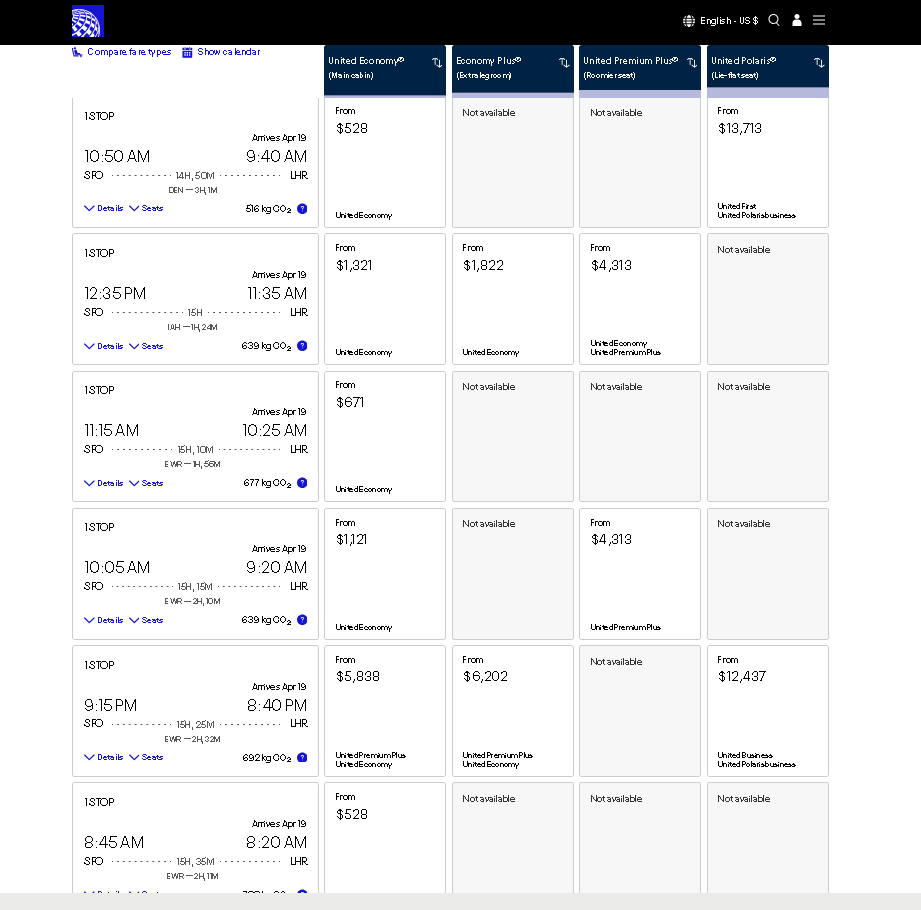Click Economy Plus (Extra legroom) column header
Image resolution: width=921 pixels, height=910 pixels.
513,69
